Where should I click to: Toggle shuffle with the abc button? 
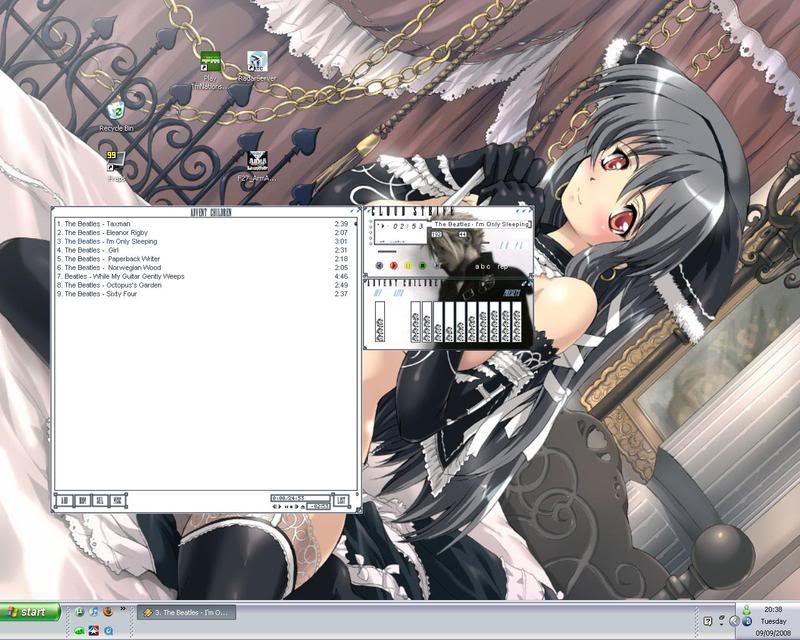tap(481, 266)
